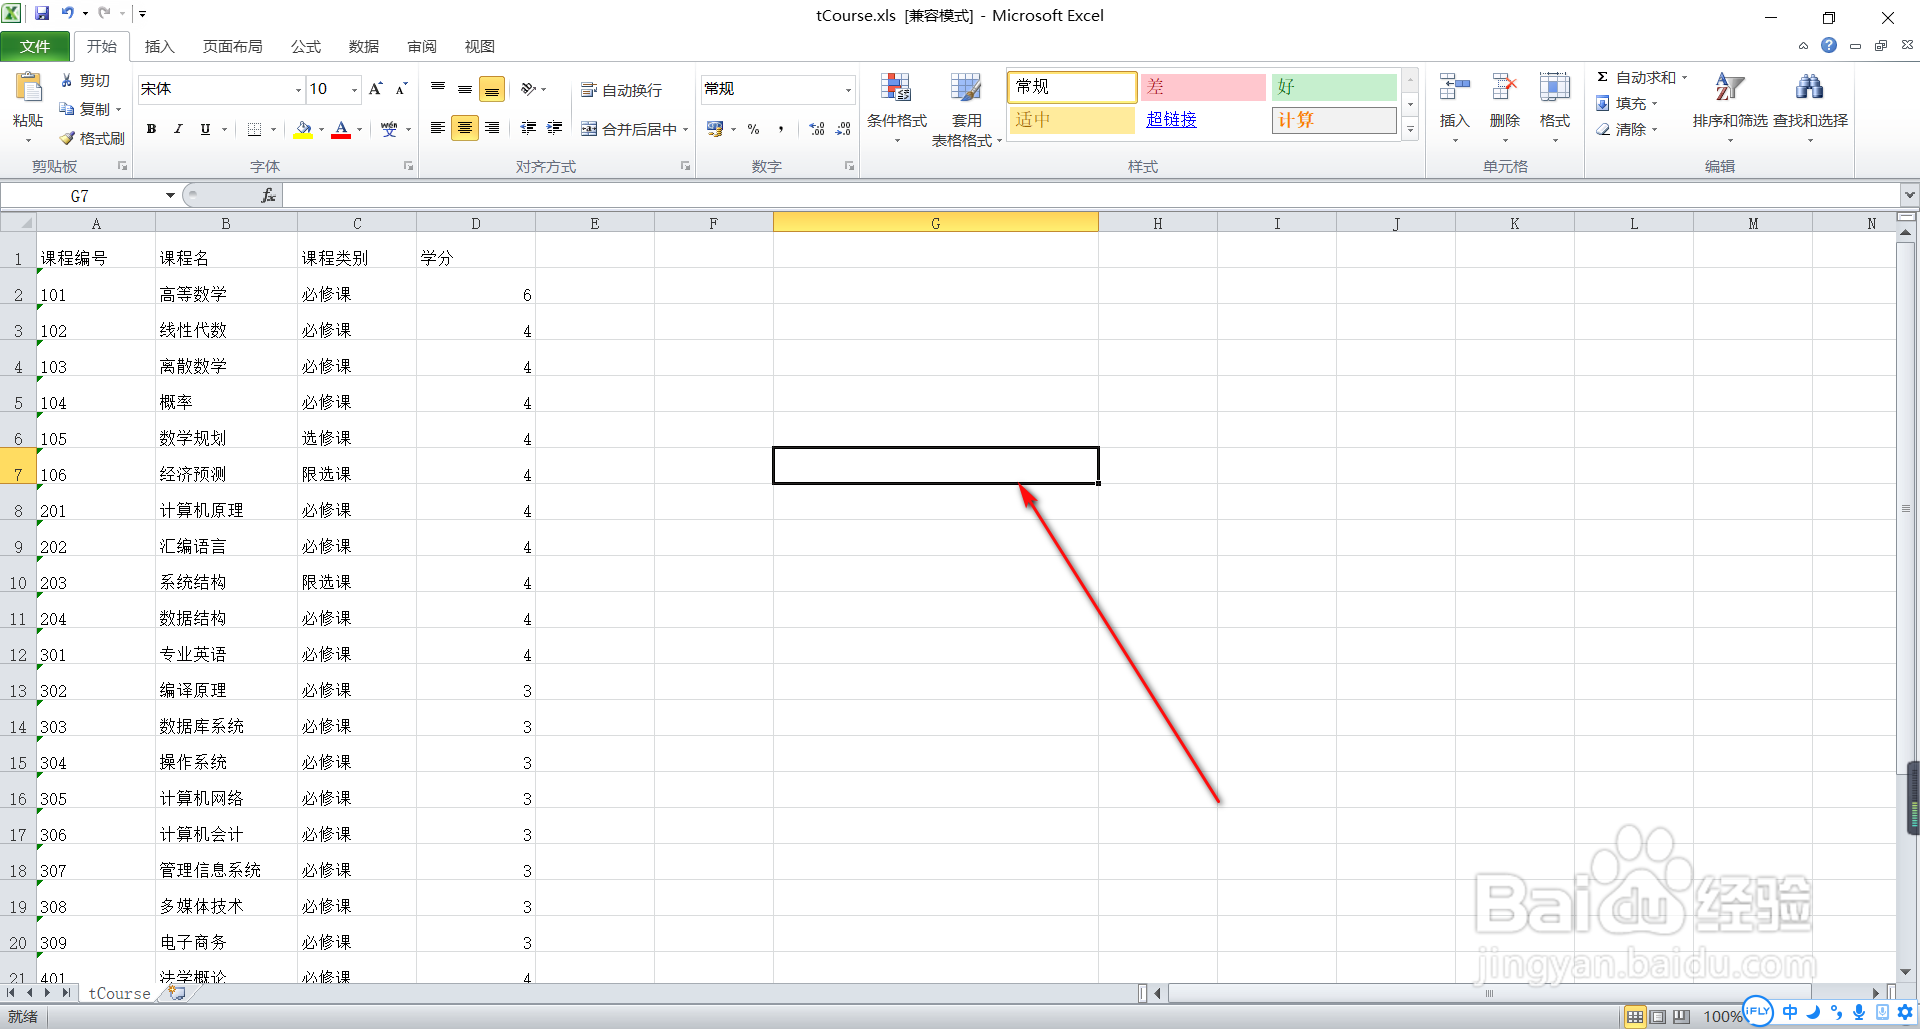This screenshot has height=1029, width=1920.
Task: Click the Borders icon in font group
Action: 254,129
